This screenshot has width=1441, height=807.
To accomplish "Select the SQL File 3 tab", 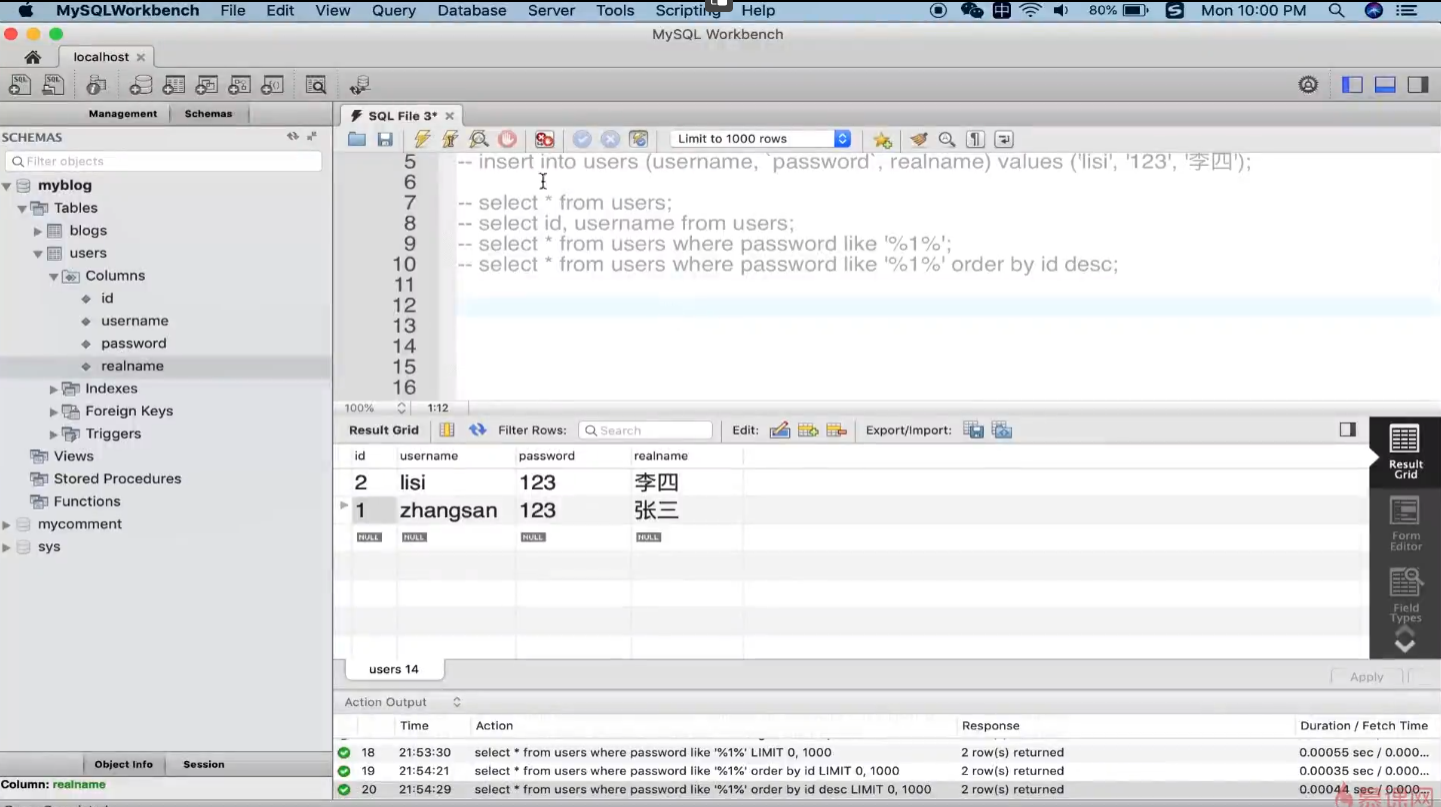I will 402,116.
